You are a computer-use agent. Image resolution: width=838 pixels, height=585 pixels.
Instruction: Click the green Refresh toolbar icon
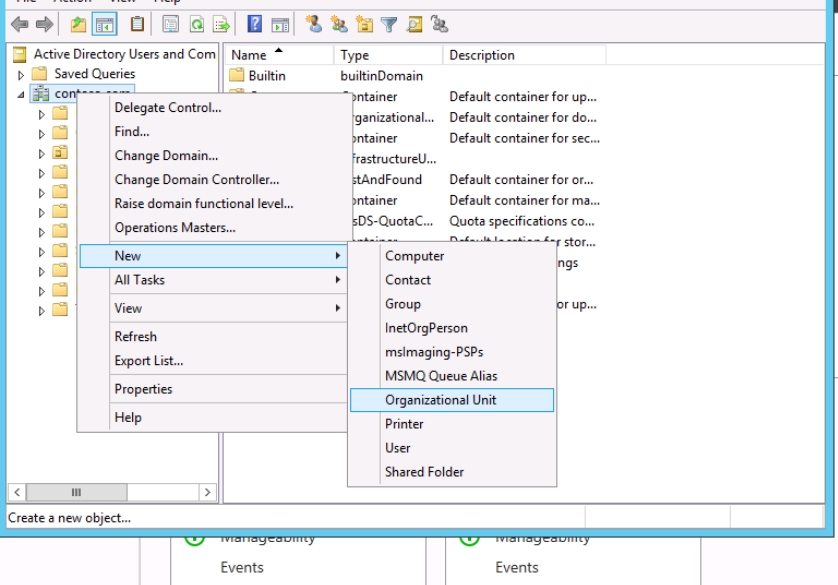pos(197,24)
